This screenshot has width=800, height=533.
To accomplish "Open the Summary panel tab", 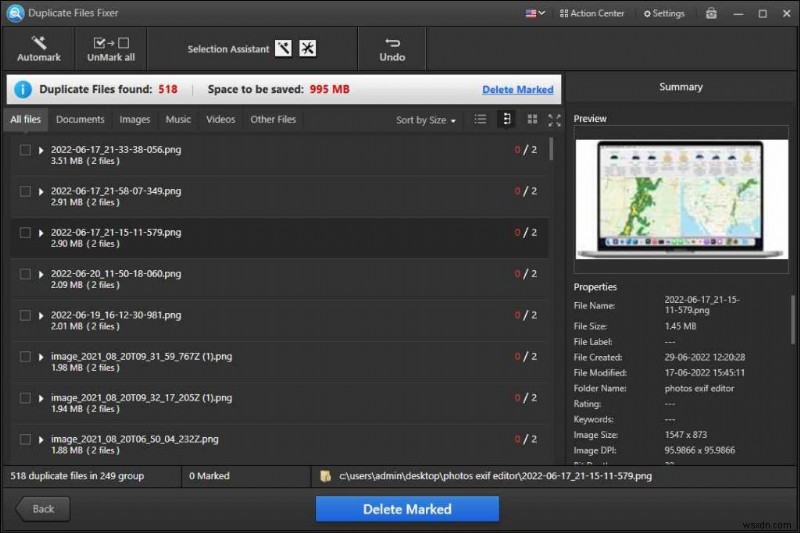I will [x=681, y=87].
